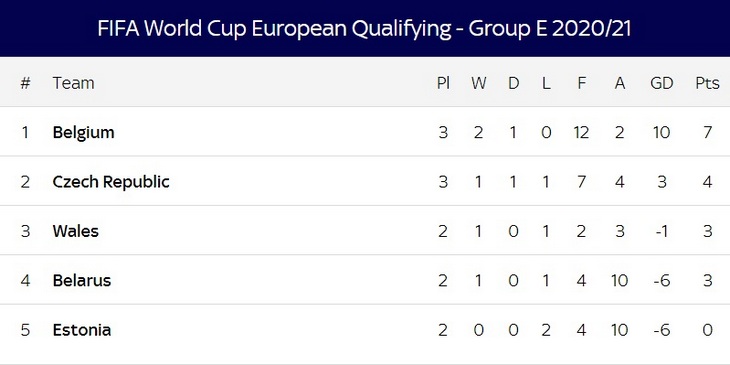Open the Wales team link

point(75,231)
